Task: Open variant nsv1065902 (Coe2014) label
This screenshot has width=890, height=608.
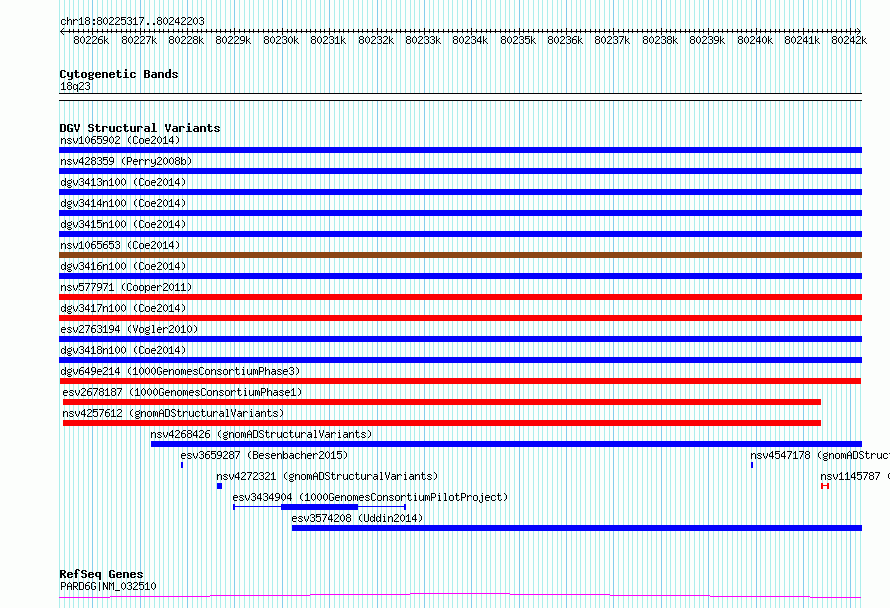Action: (120, 140)
